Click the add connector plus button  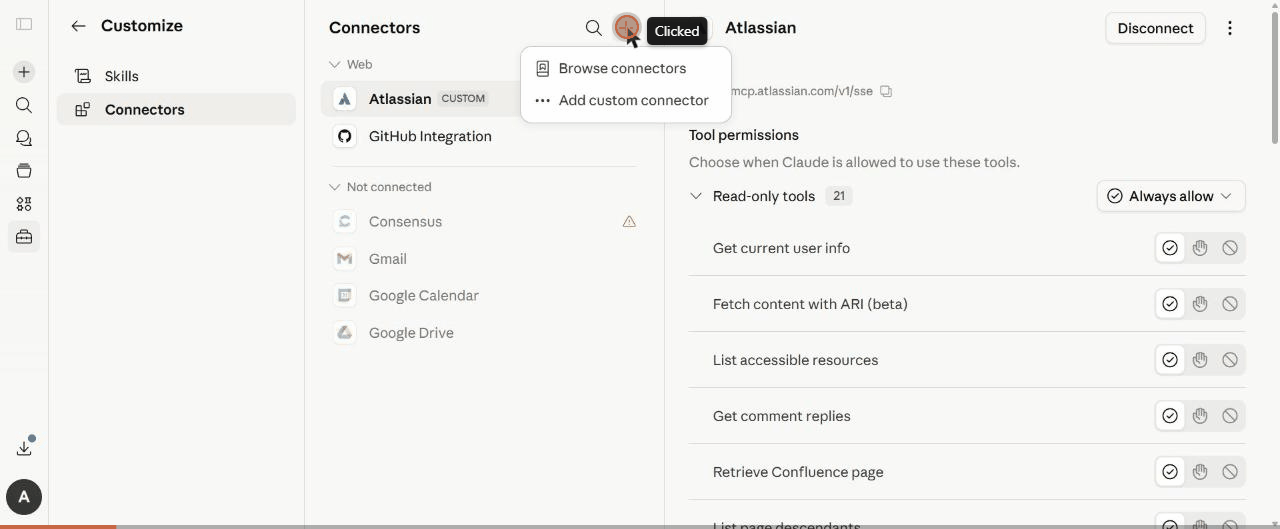(x=626, y=28)
